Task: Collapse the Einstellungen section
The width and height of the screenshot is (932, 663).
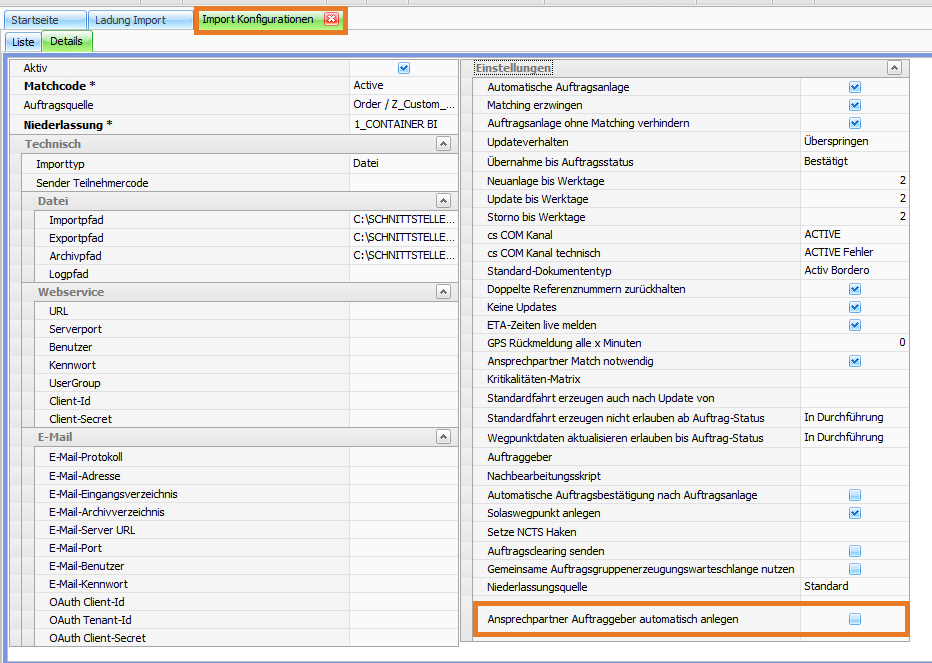Action: pyautogui.click(x=894, y=68)
